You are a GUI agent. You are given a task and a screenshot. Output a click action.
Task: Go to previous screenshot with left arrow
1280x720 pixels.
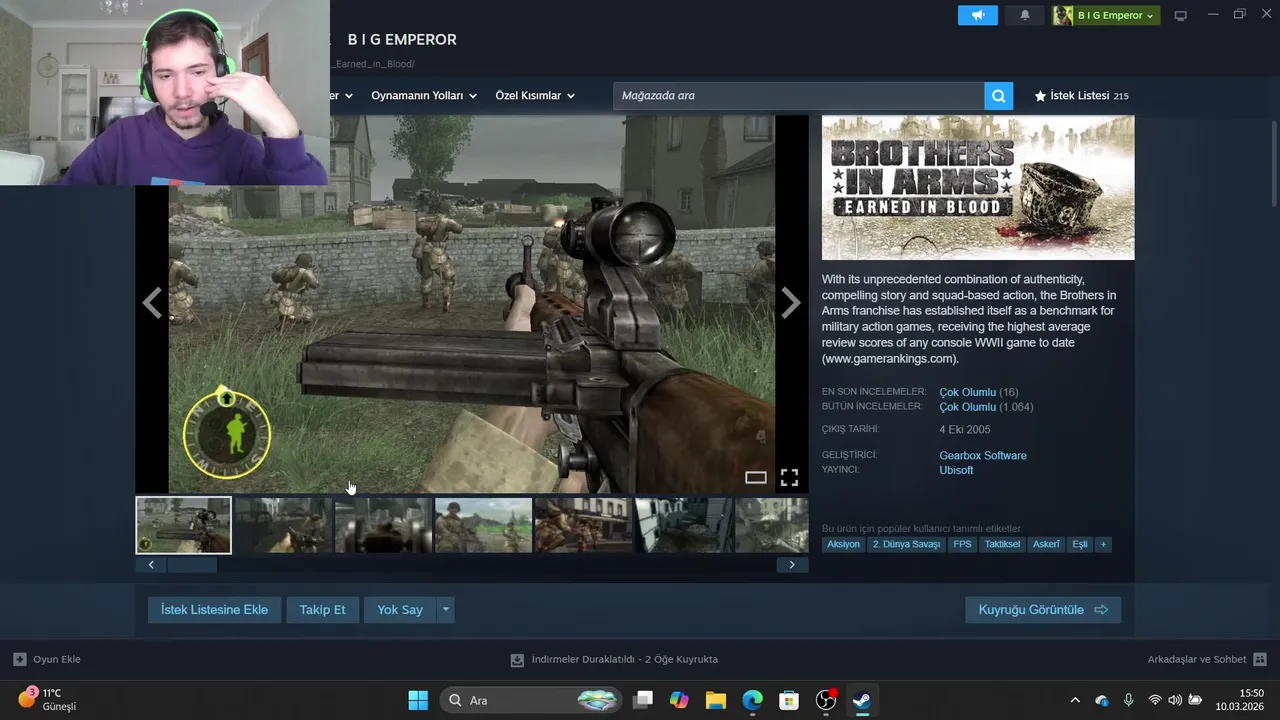[152, 303]
